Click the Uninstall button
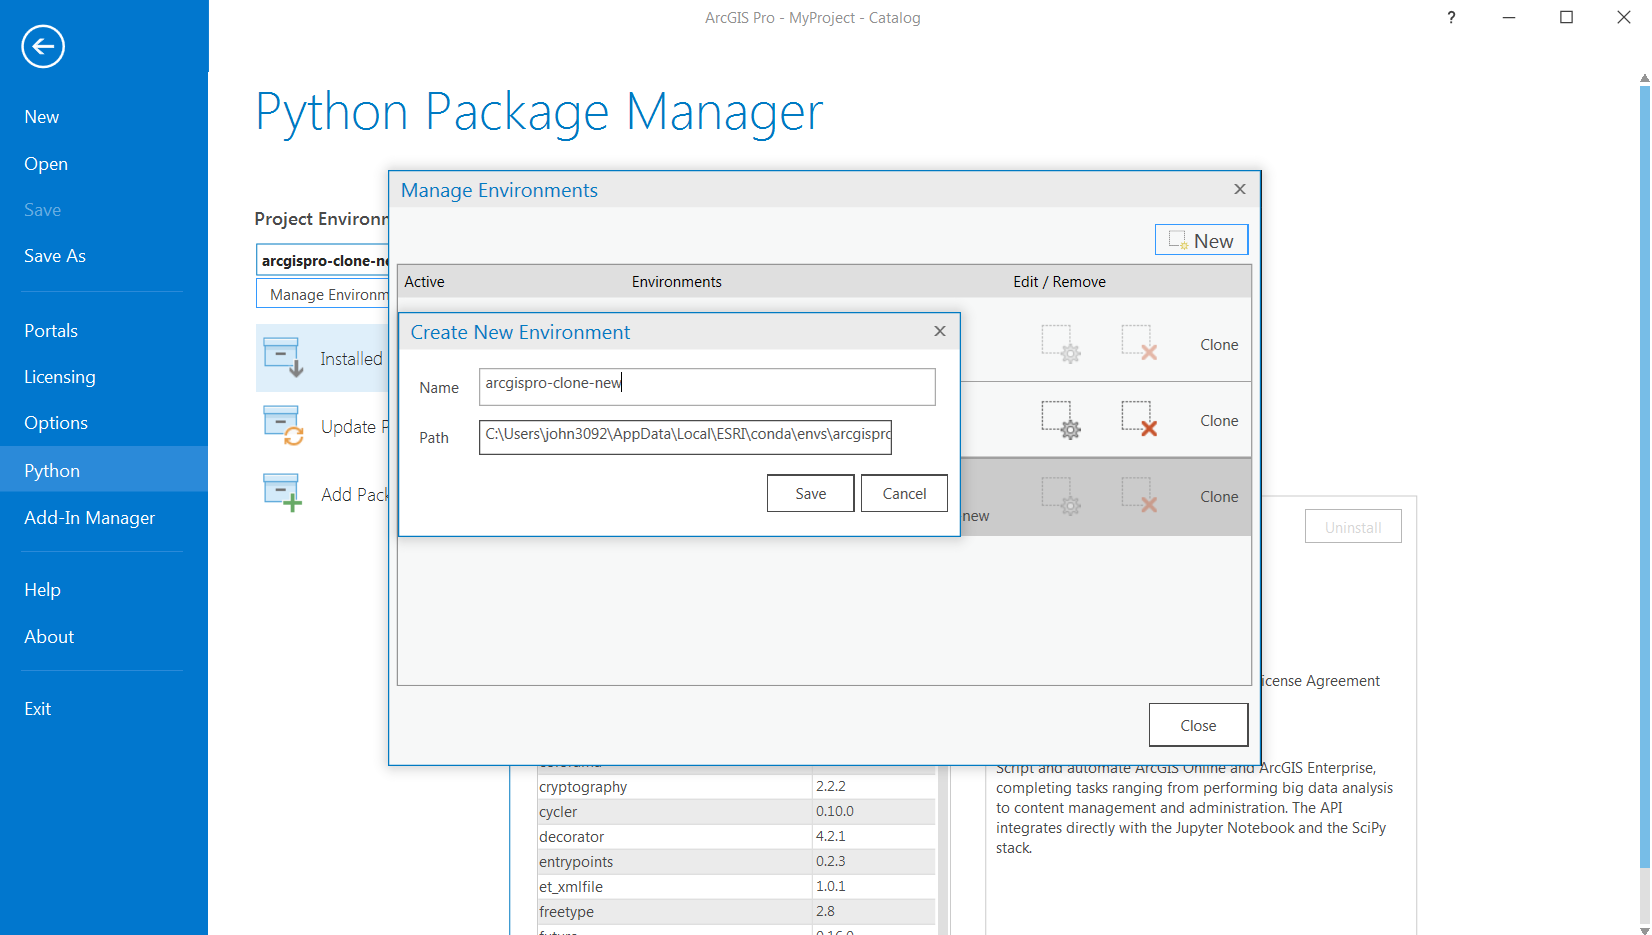The width and height of the screenshot is (1652, 935). point(1353,527)
